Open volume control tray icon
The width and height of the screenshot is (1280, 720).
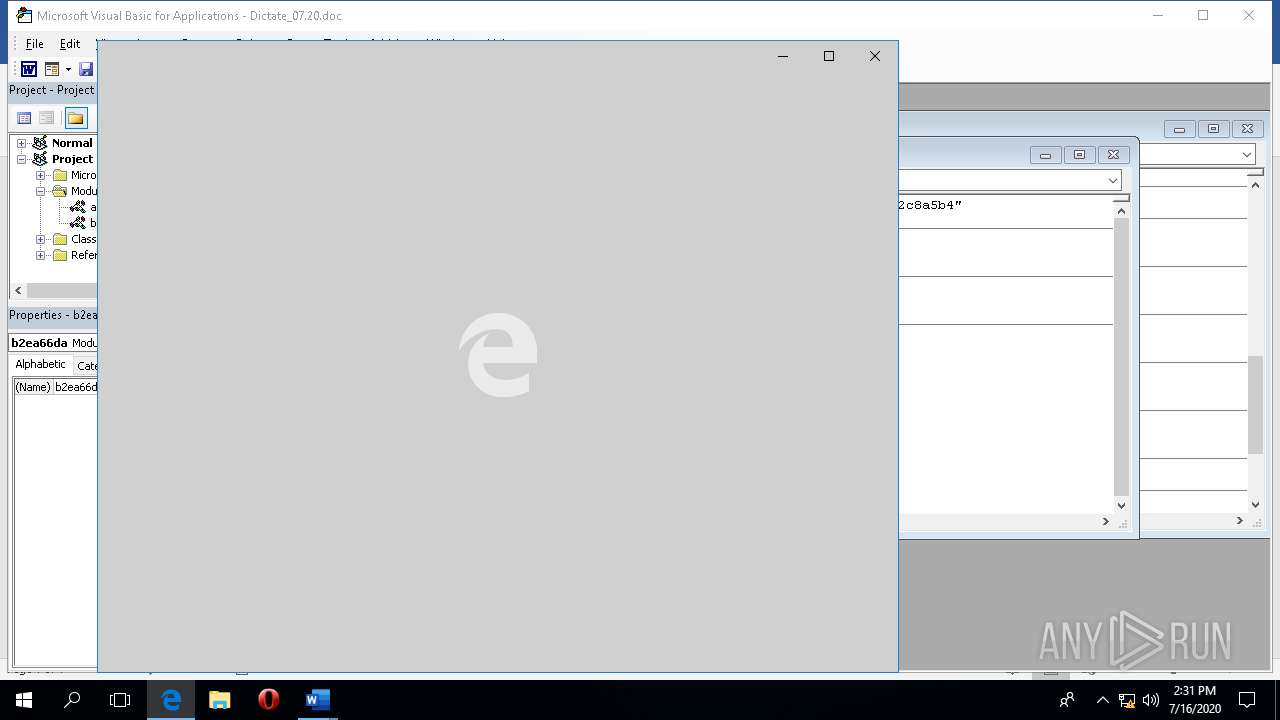pos(1151,700)
